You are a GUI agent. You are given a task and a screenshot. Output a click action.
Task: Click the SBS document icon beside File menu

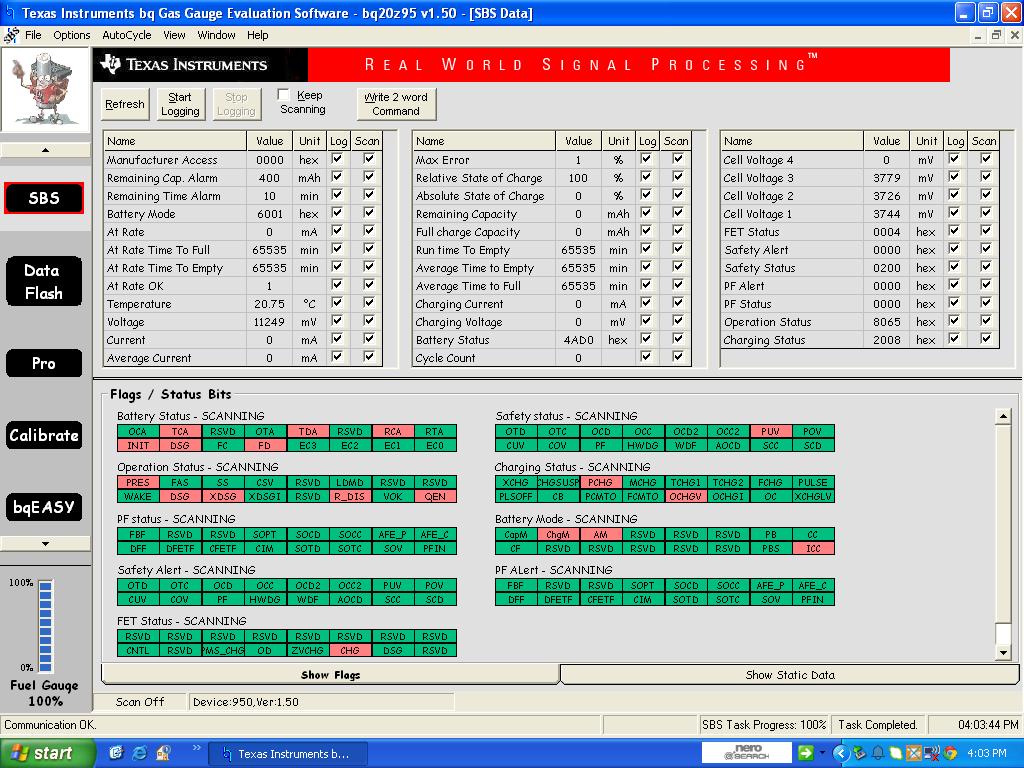11,35
